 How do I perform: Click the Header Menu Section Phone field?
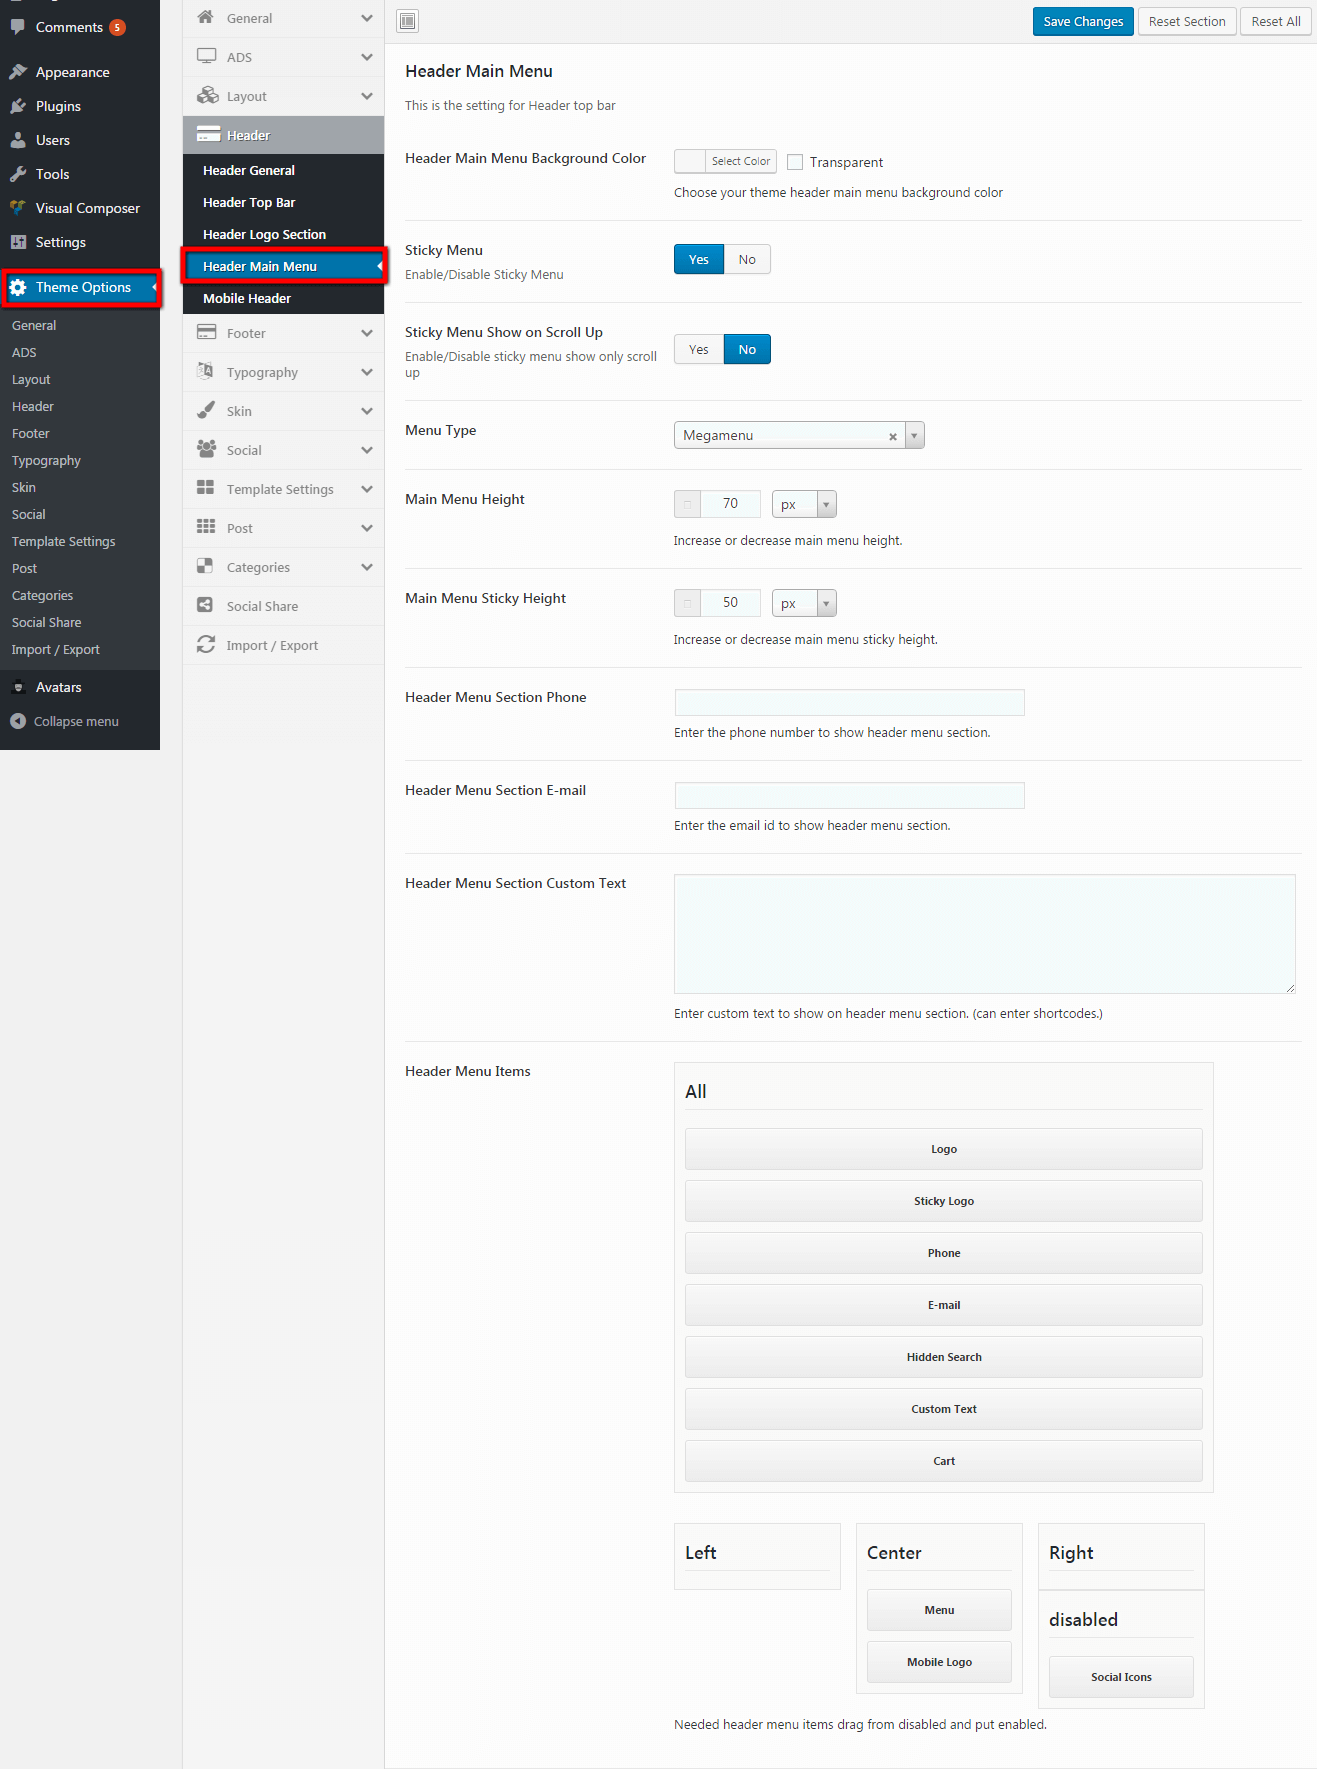pyautogui.click(x=849, y=702)
